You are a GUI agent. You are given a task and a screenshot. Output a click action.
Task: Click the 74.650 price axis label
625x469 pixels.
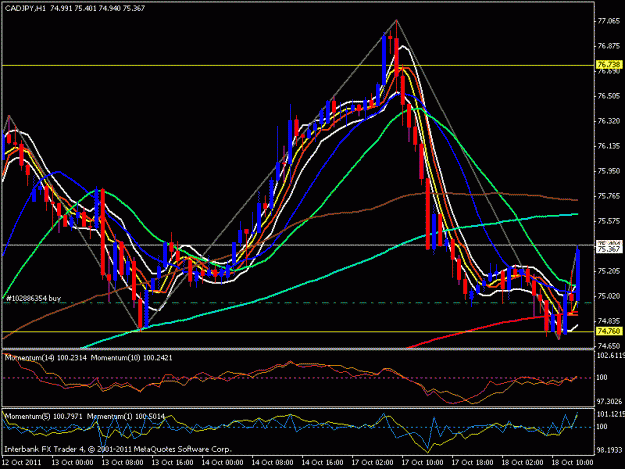coord(609,346)
